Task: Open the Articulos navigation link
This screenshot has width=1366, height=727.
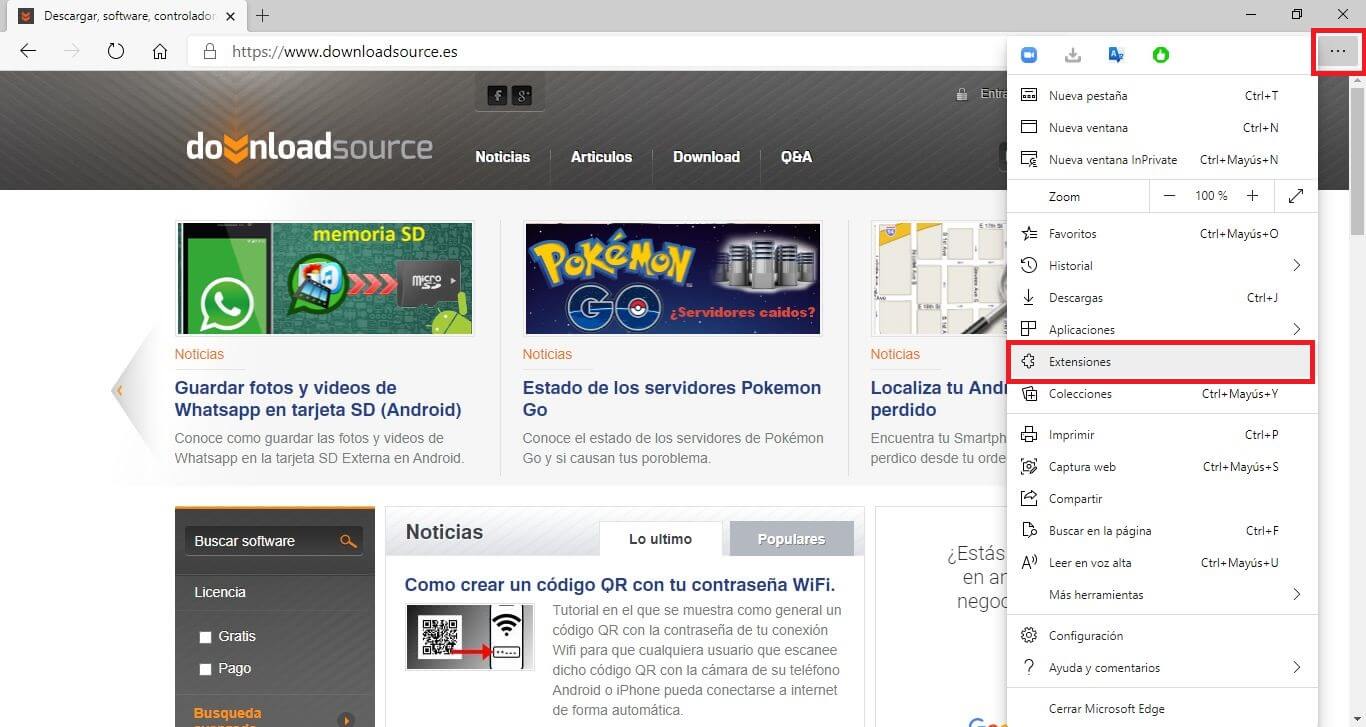Action: [601, 157]
